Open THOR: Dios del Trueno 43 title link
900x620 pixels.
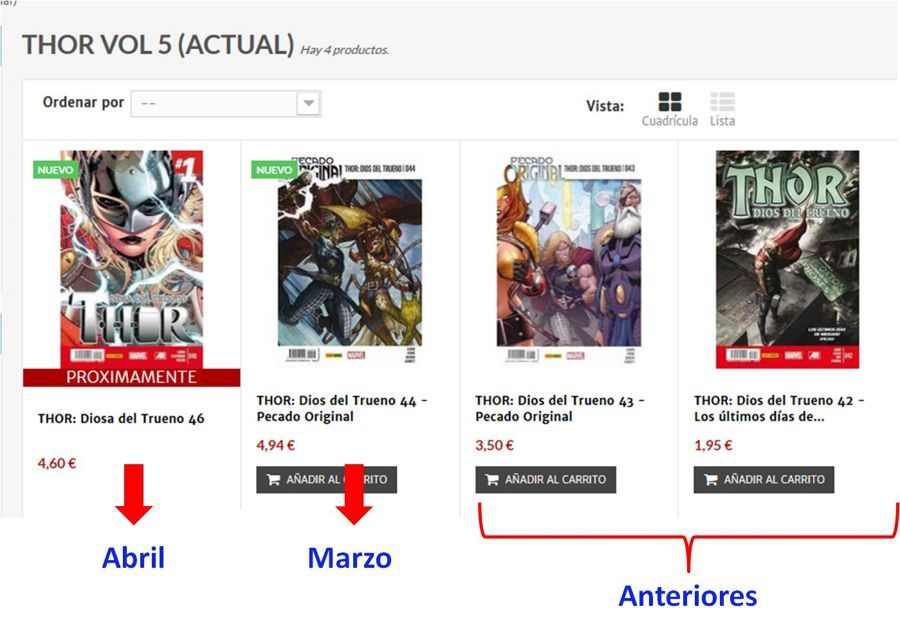560,408
